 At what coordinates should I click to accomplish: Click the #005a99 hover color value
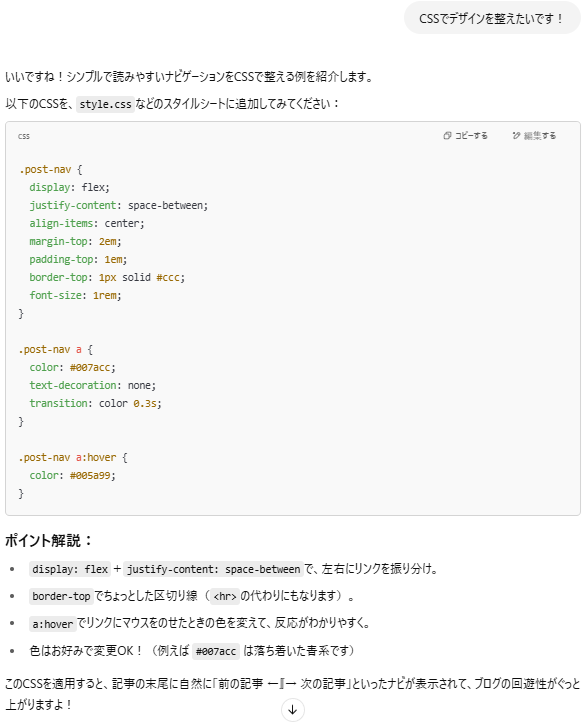(x=93, y=476)
